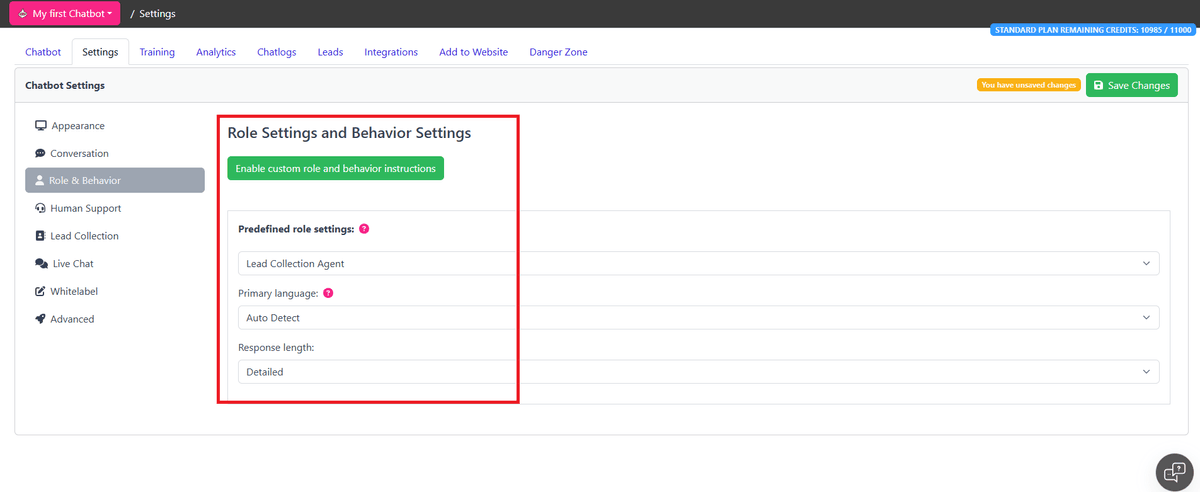Open the Lead Collection Agent role dropdown
This screenshot has width=1200, height=492.
(698, 264)
